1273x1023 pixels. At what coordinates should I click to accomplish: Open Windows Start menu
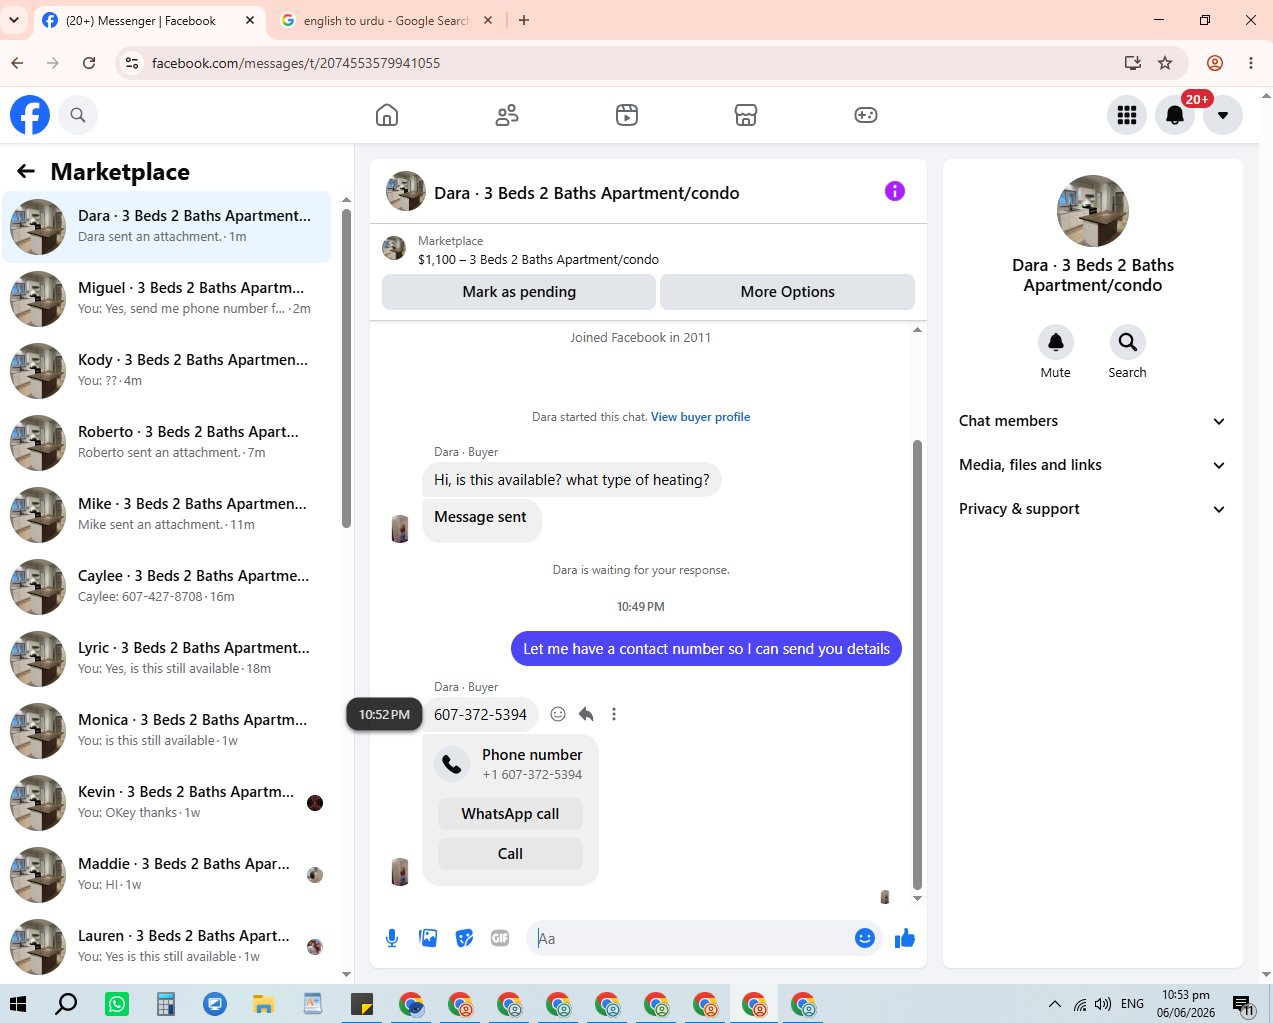pyautogui.click(x=18, y=1004)
